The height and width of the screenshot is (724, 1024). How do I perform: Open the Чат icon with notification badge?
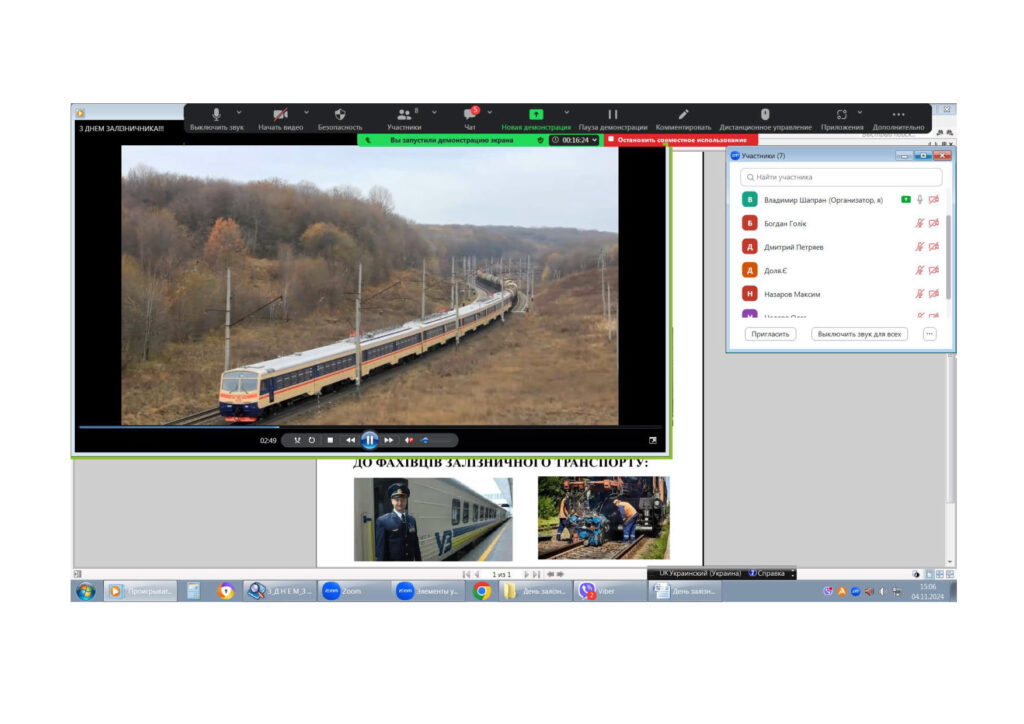point(470,114)
